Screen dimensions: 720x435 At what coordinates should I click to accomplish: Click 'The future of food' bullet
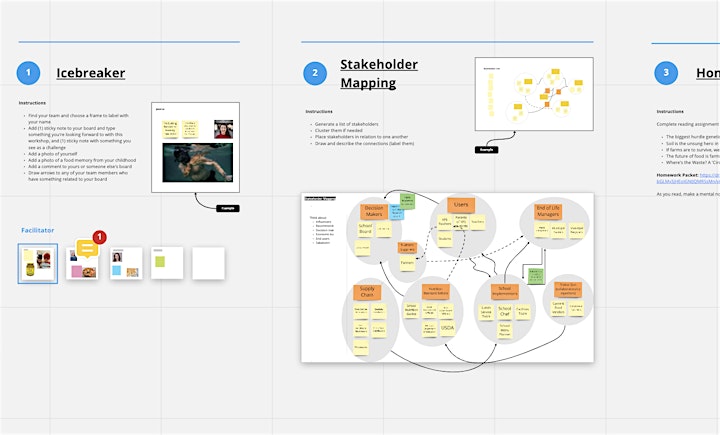[692, 156]
